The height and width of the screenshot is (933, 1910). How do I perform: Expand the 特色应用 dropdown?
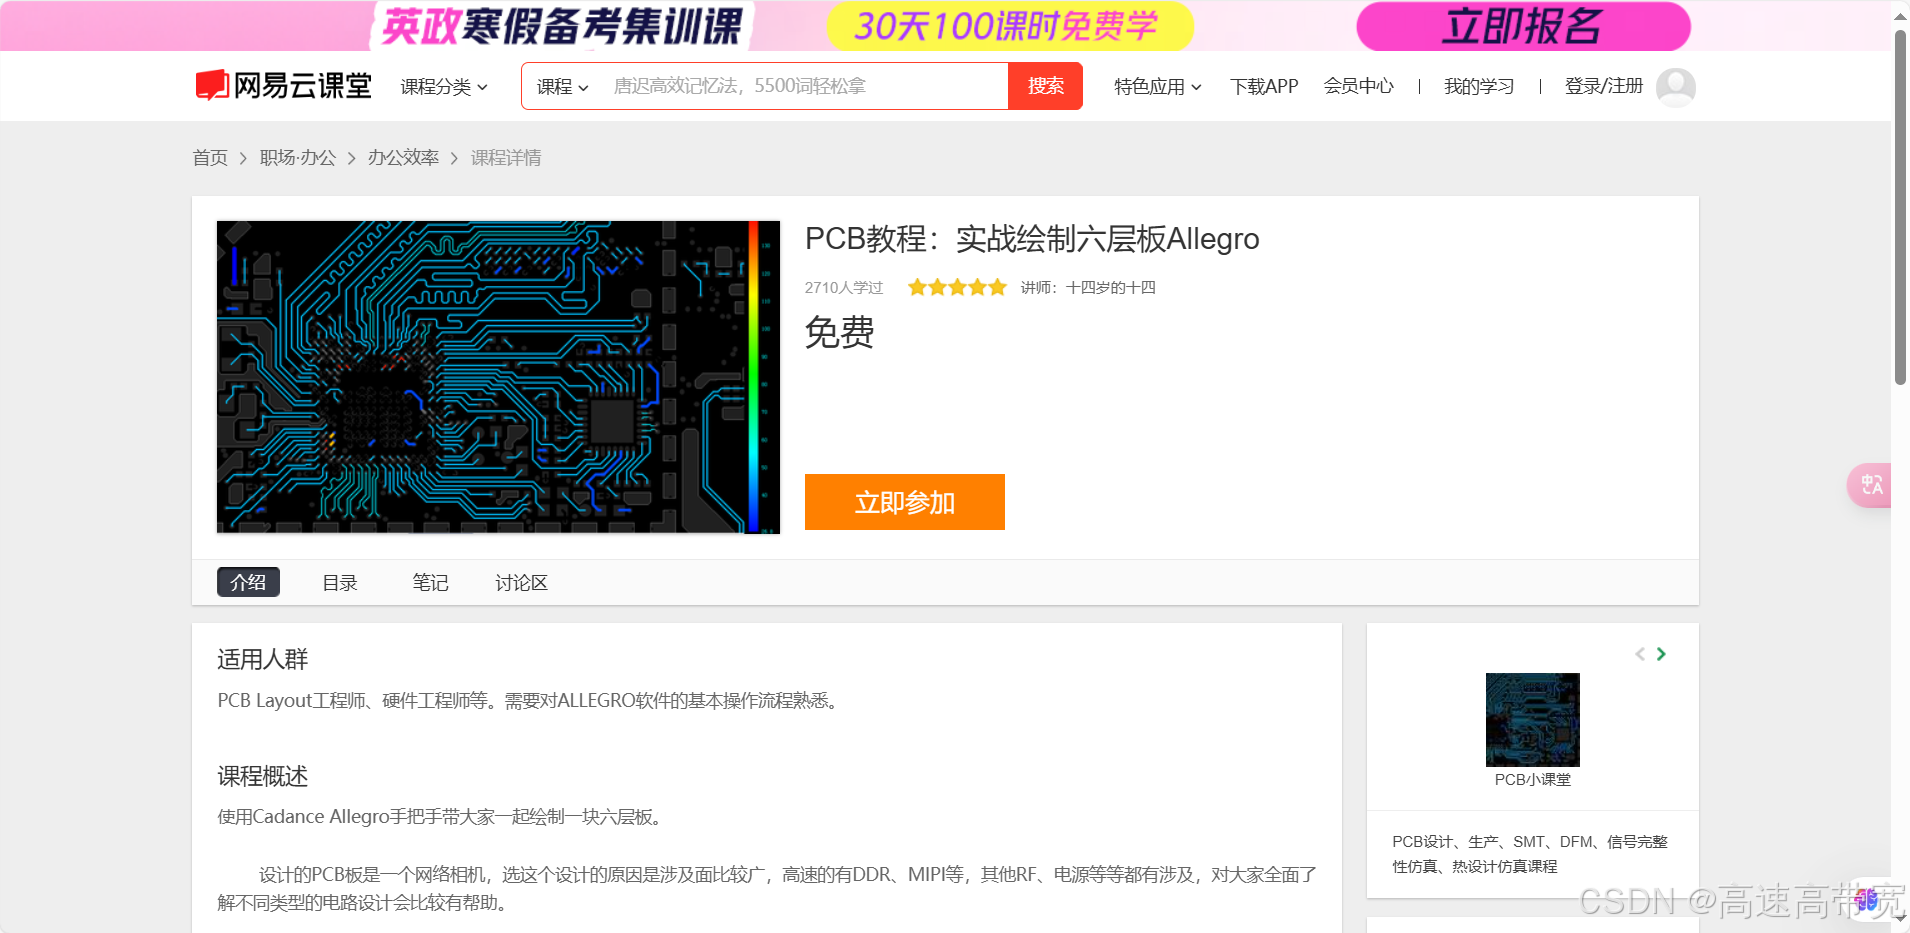[1158, 87]
